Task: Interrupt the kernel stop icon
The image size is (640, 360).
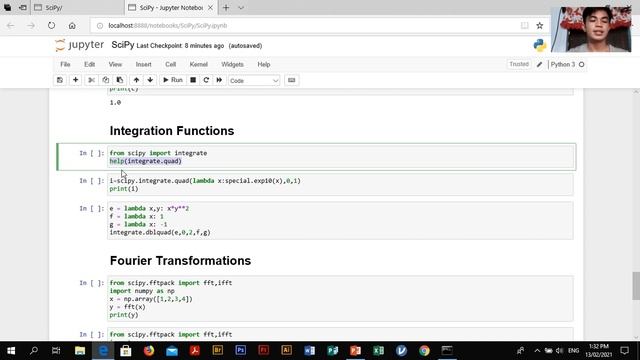Action: tap(193, 80)
